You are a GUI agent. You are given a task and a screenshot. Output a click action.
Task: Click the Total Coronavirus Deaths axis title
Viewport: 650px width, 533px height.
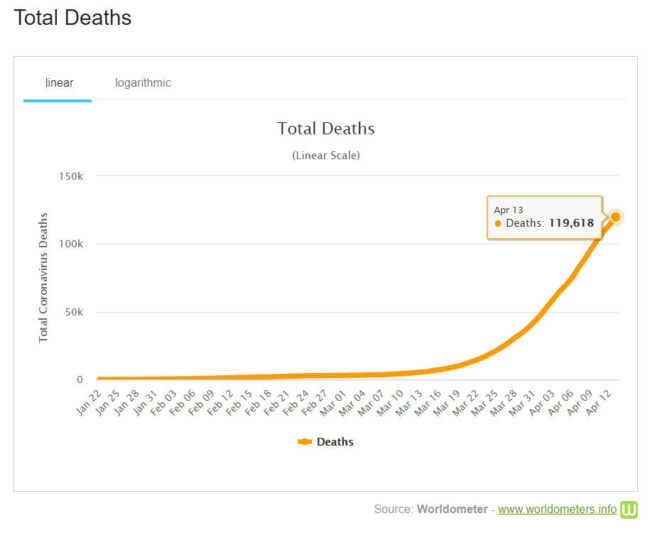(x=44, y=277)
